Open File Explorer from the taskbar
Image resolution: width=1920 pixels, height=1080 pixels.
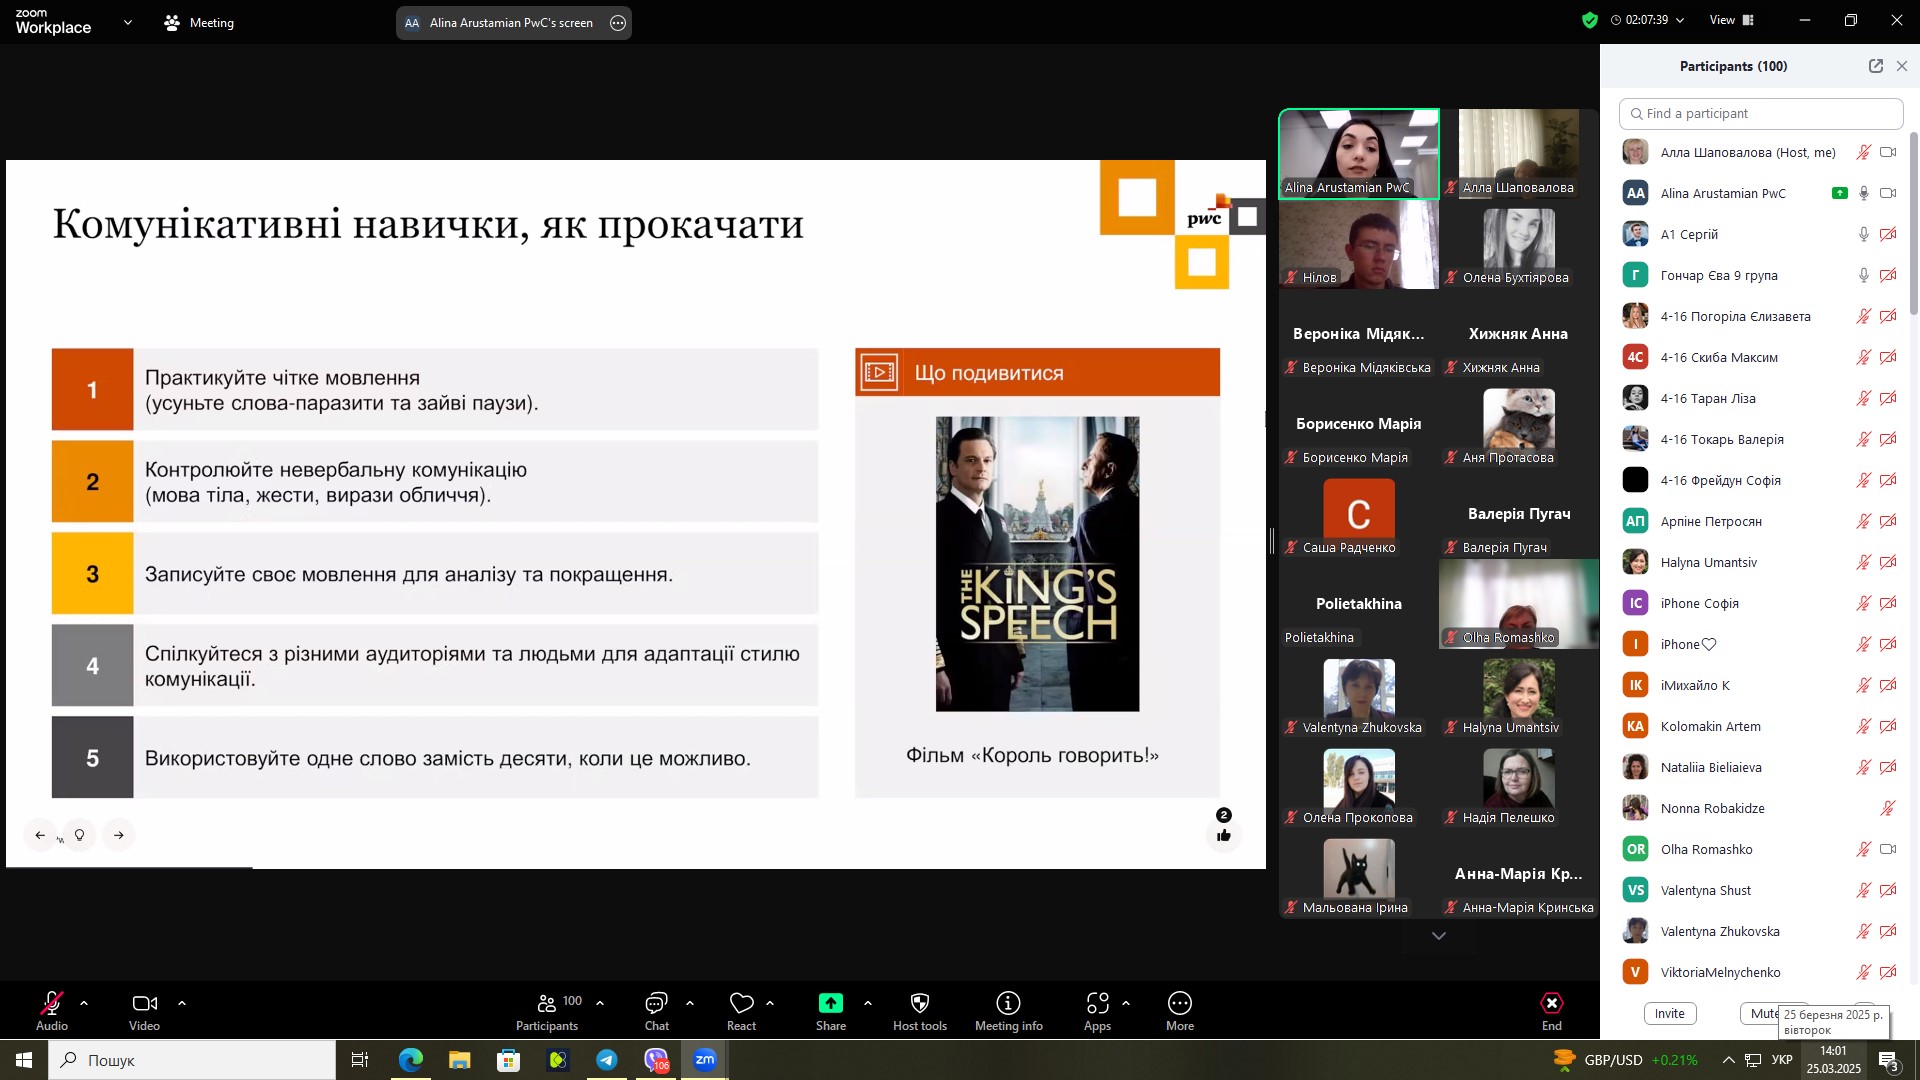[459, 1060]
